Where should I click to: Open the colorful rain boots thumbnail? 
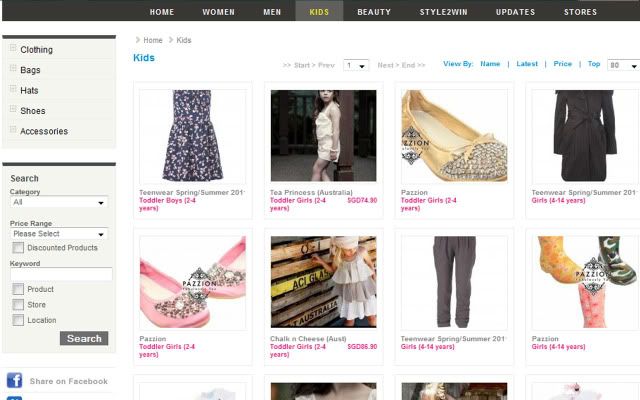point(585,282)
